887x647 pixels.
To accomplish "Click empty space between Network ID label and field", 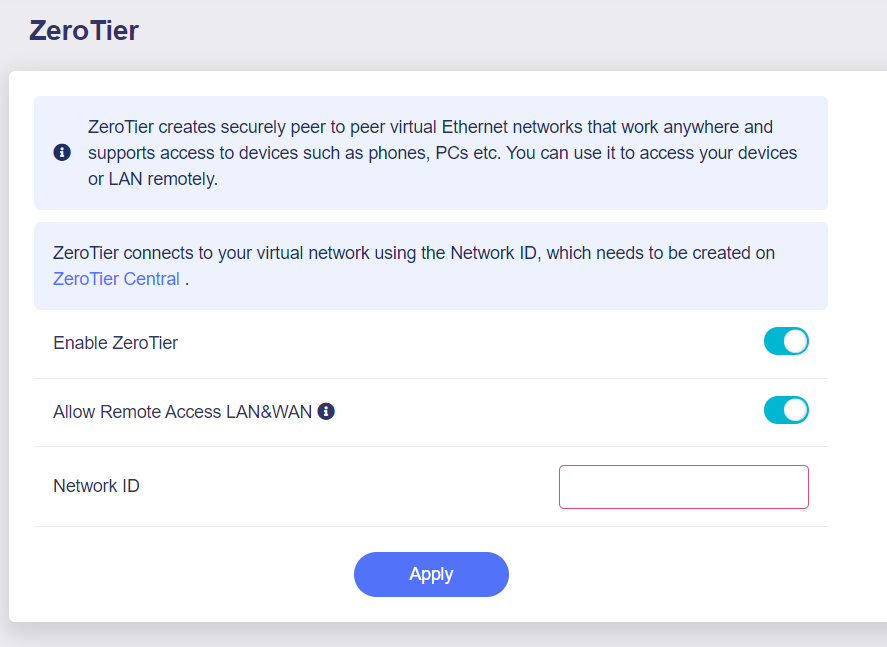I will [350, 487].
